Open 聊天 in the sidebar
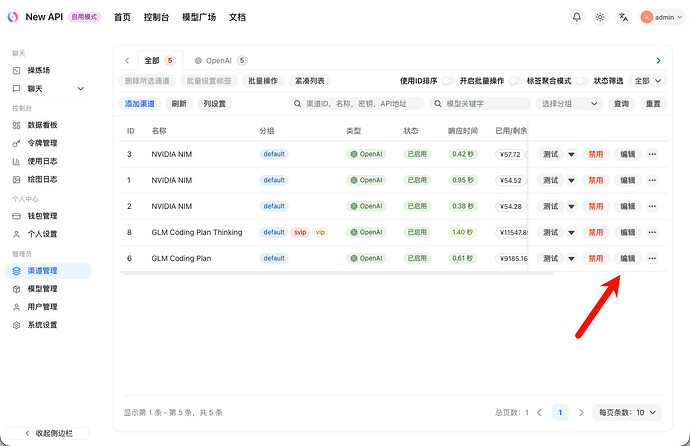The width and height of the screenshot is (690, 446). point(48,89)
